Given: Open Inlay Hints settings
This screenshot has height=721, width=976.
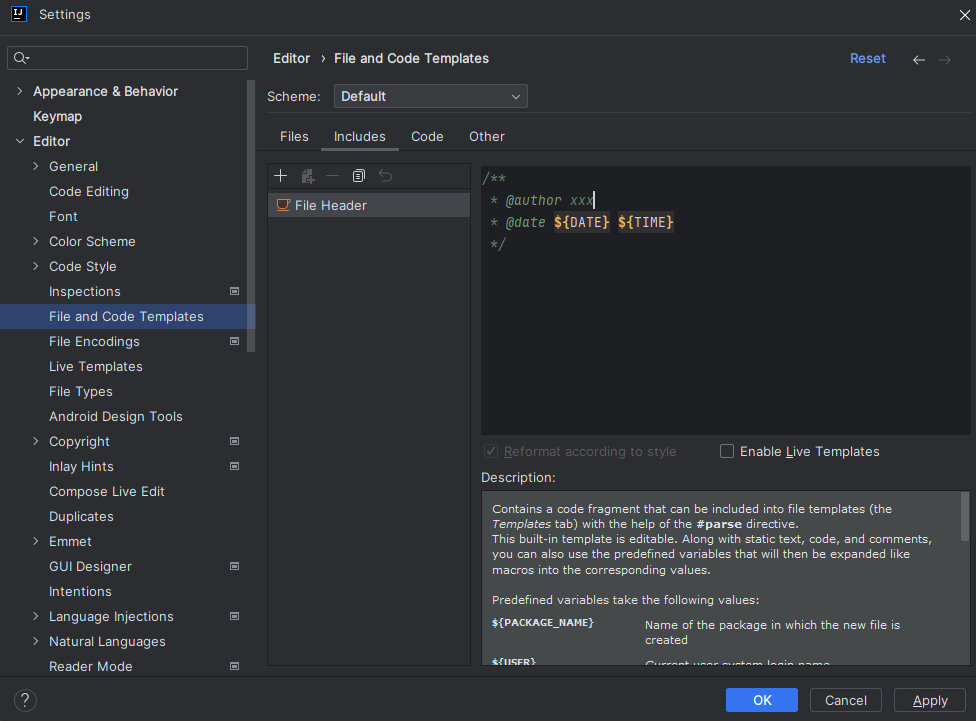Looking at the screenshot, I should [x=81, y=466].
